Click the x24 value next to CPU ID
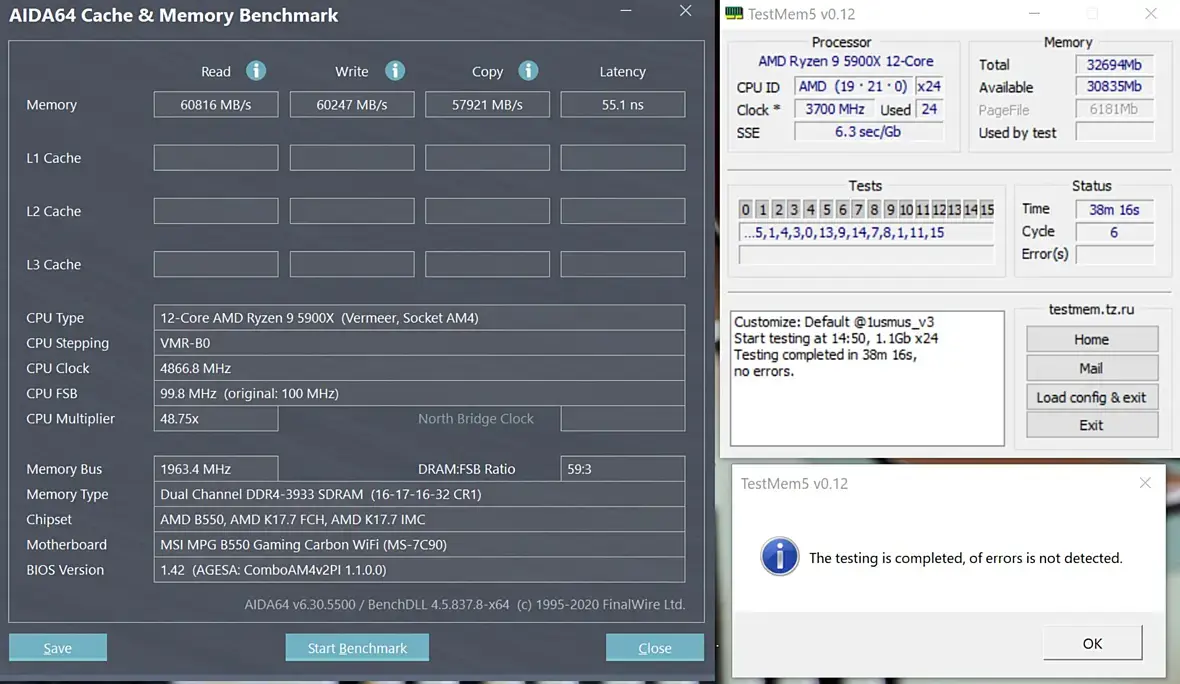Image resolution: width=1180 pixels, height=684 pixels. click(x=929, y=87)
